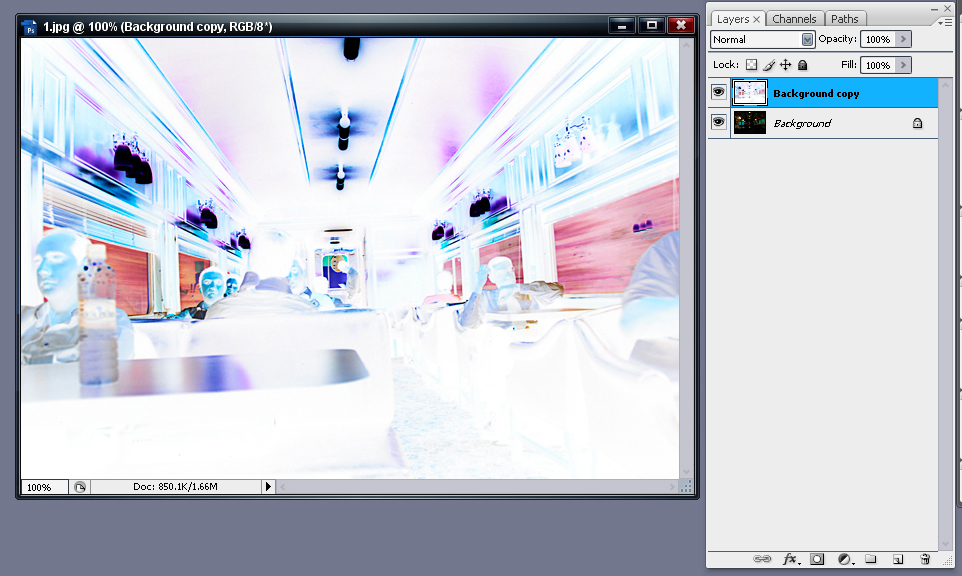Open the fx layer style menu

790,559
